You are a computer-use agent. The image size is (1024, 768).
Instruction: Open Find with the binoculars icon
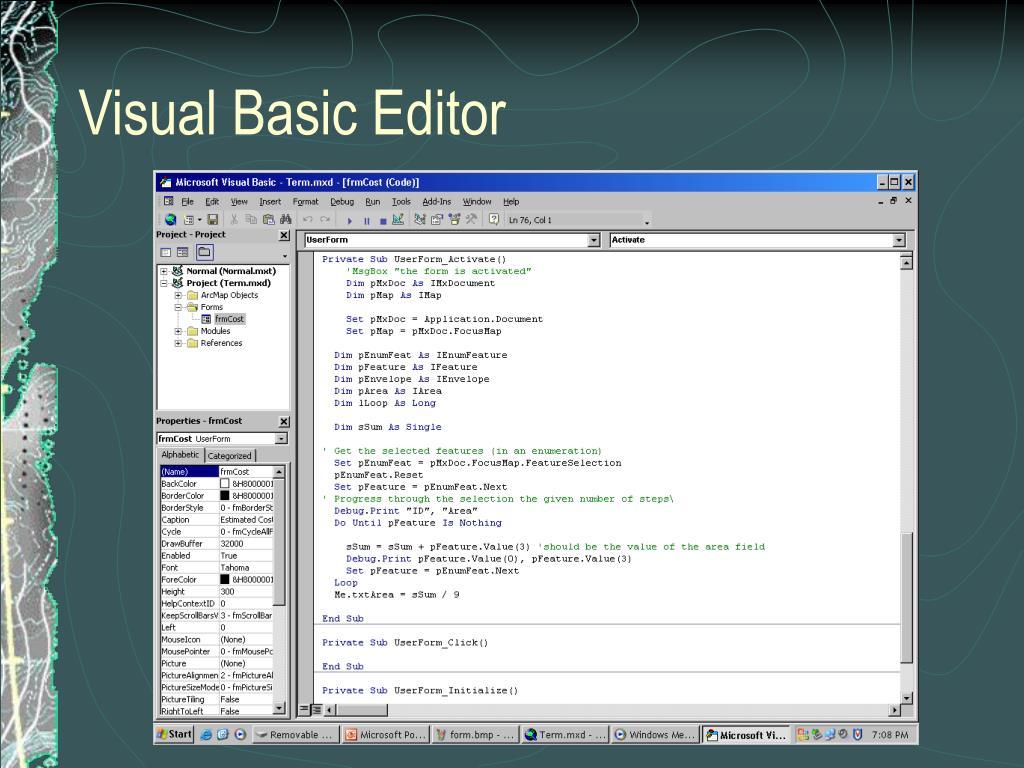tap(285, 220)
